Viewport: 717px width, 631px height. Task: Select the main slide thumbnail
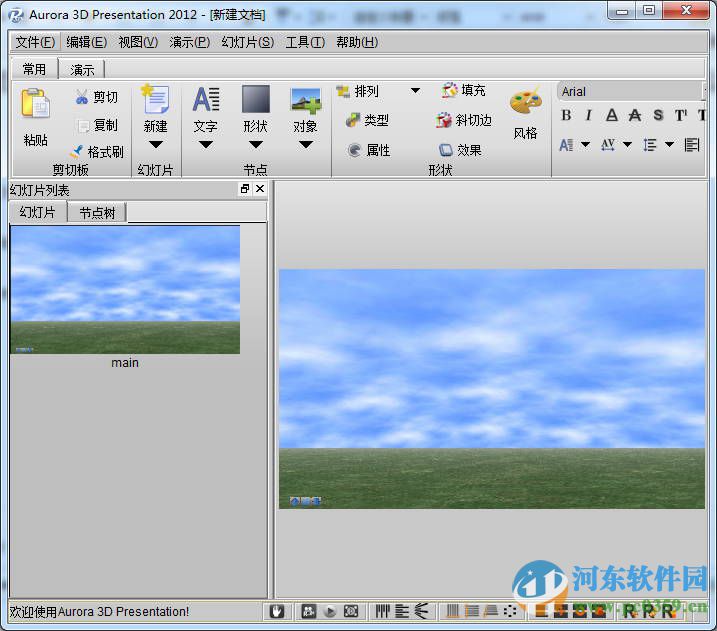(125, 290)
